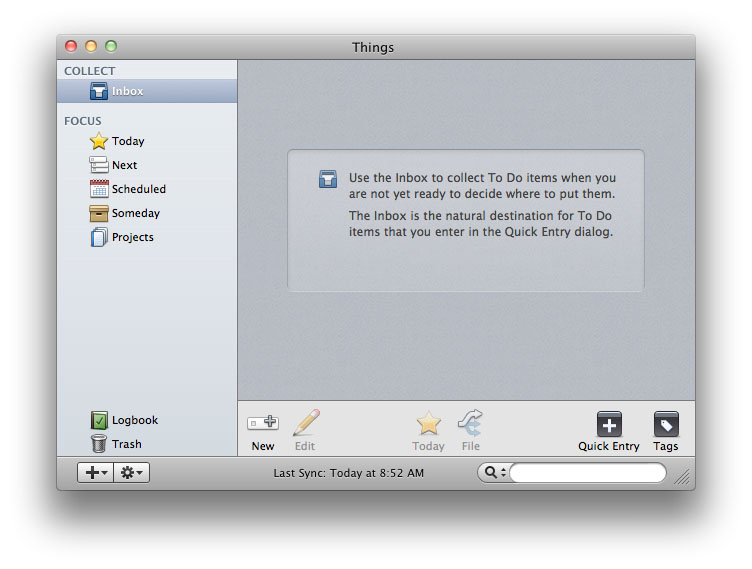
Task: Click the Trash can icon
Action: (99, 443)
